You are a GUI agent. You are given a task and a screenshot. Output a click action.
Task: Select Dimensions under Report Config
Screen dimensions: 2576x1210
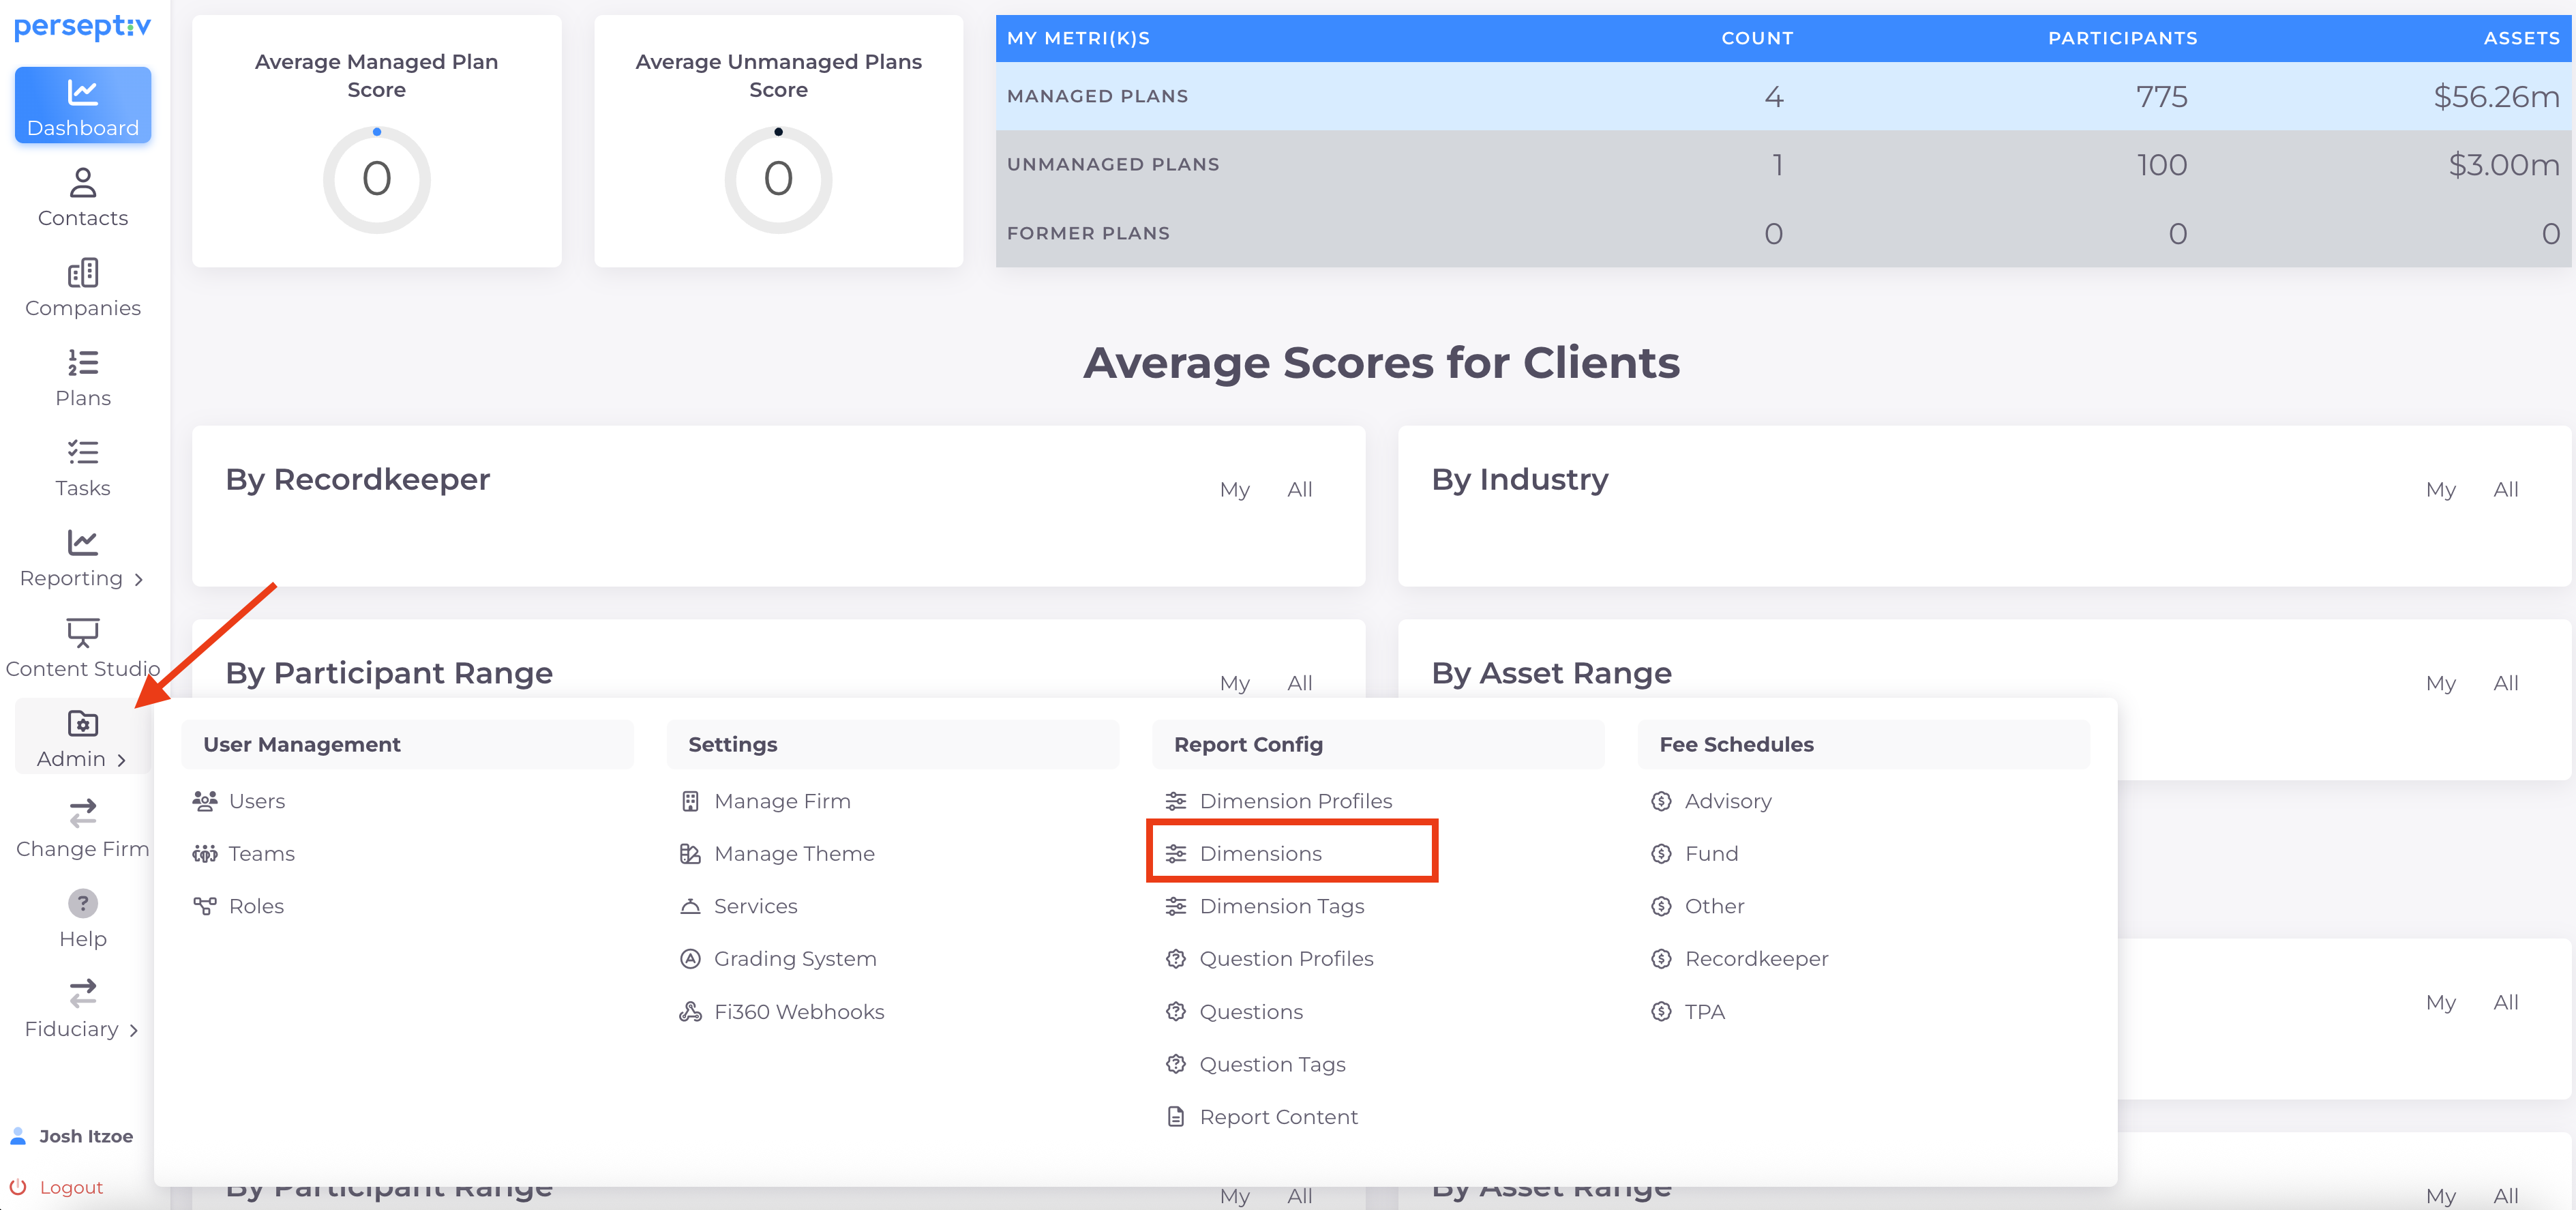1260,853
